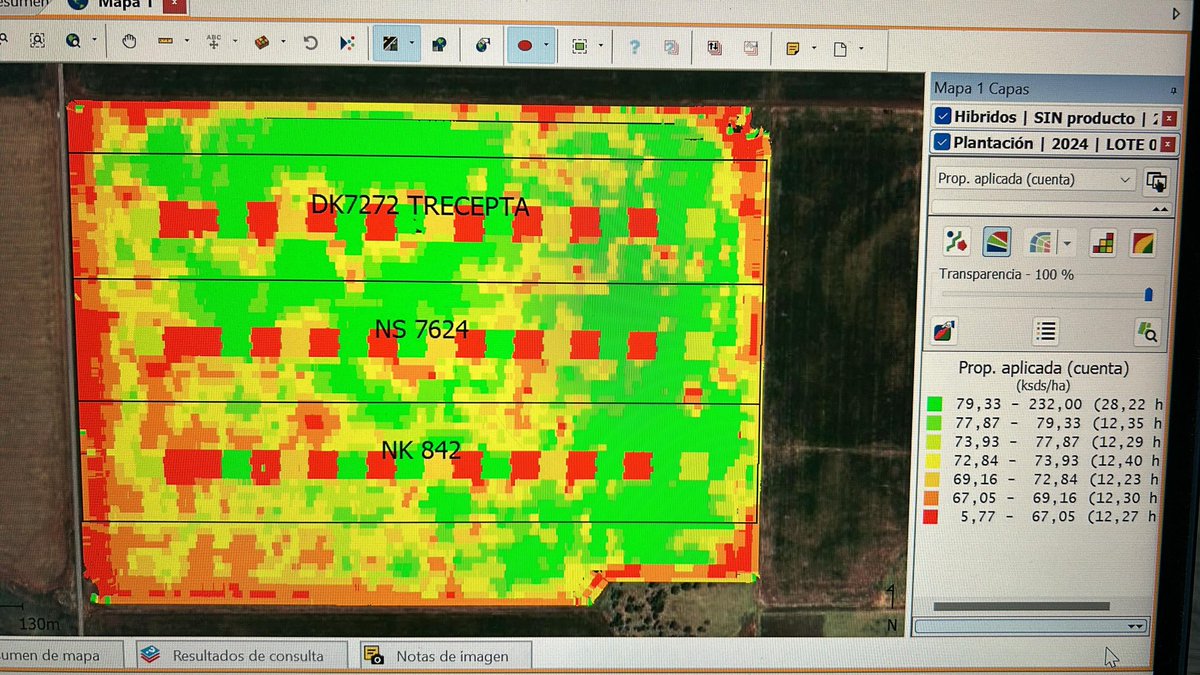
Task: Click the rainbow arc legend style icon
Action: tap(1041, 242)
